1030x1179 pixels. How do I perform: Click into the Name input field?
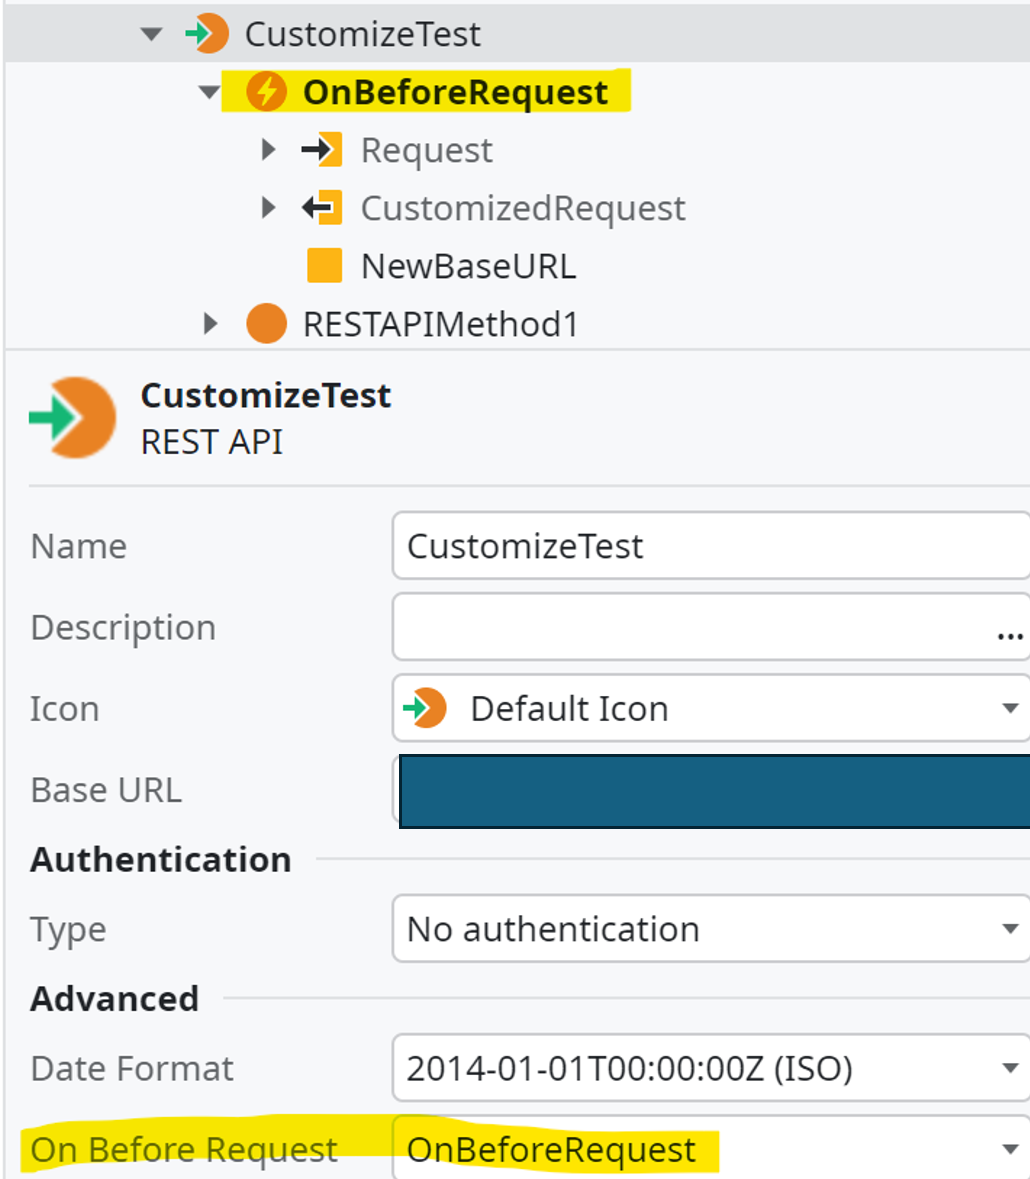(x=700, y=546)
